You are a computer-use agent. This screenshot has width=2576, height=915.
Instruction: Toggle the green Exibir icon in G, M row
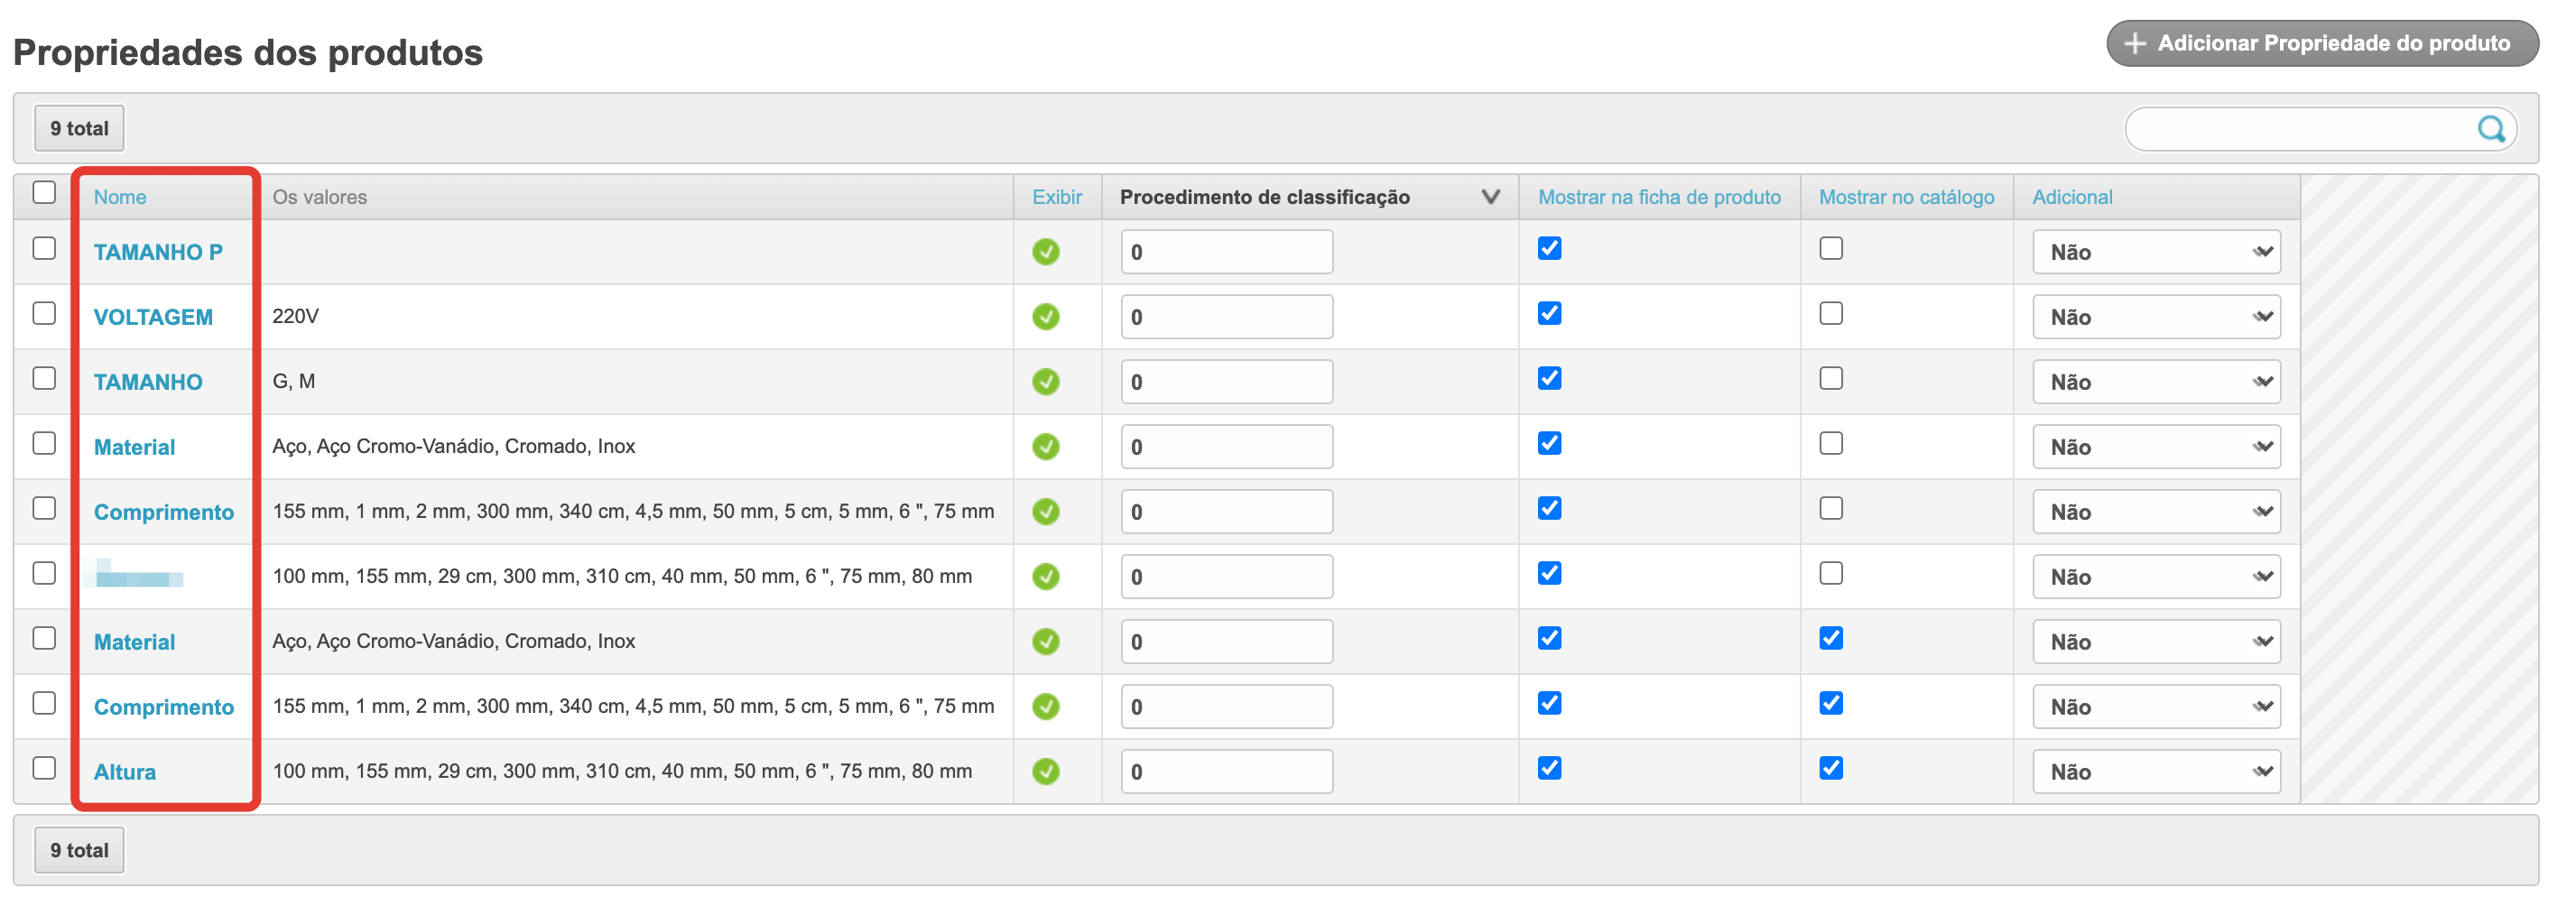(x=1046, y=382)
